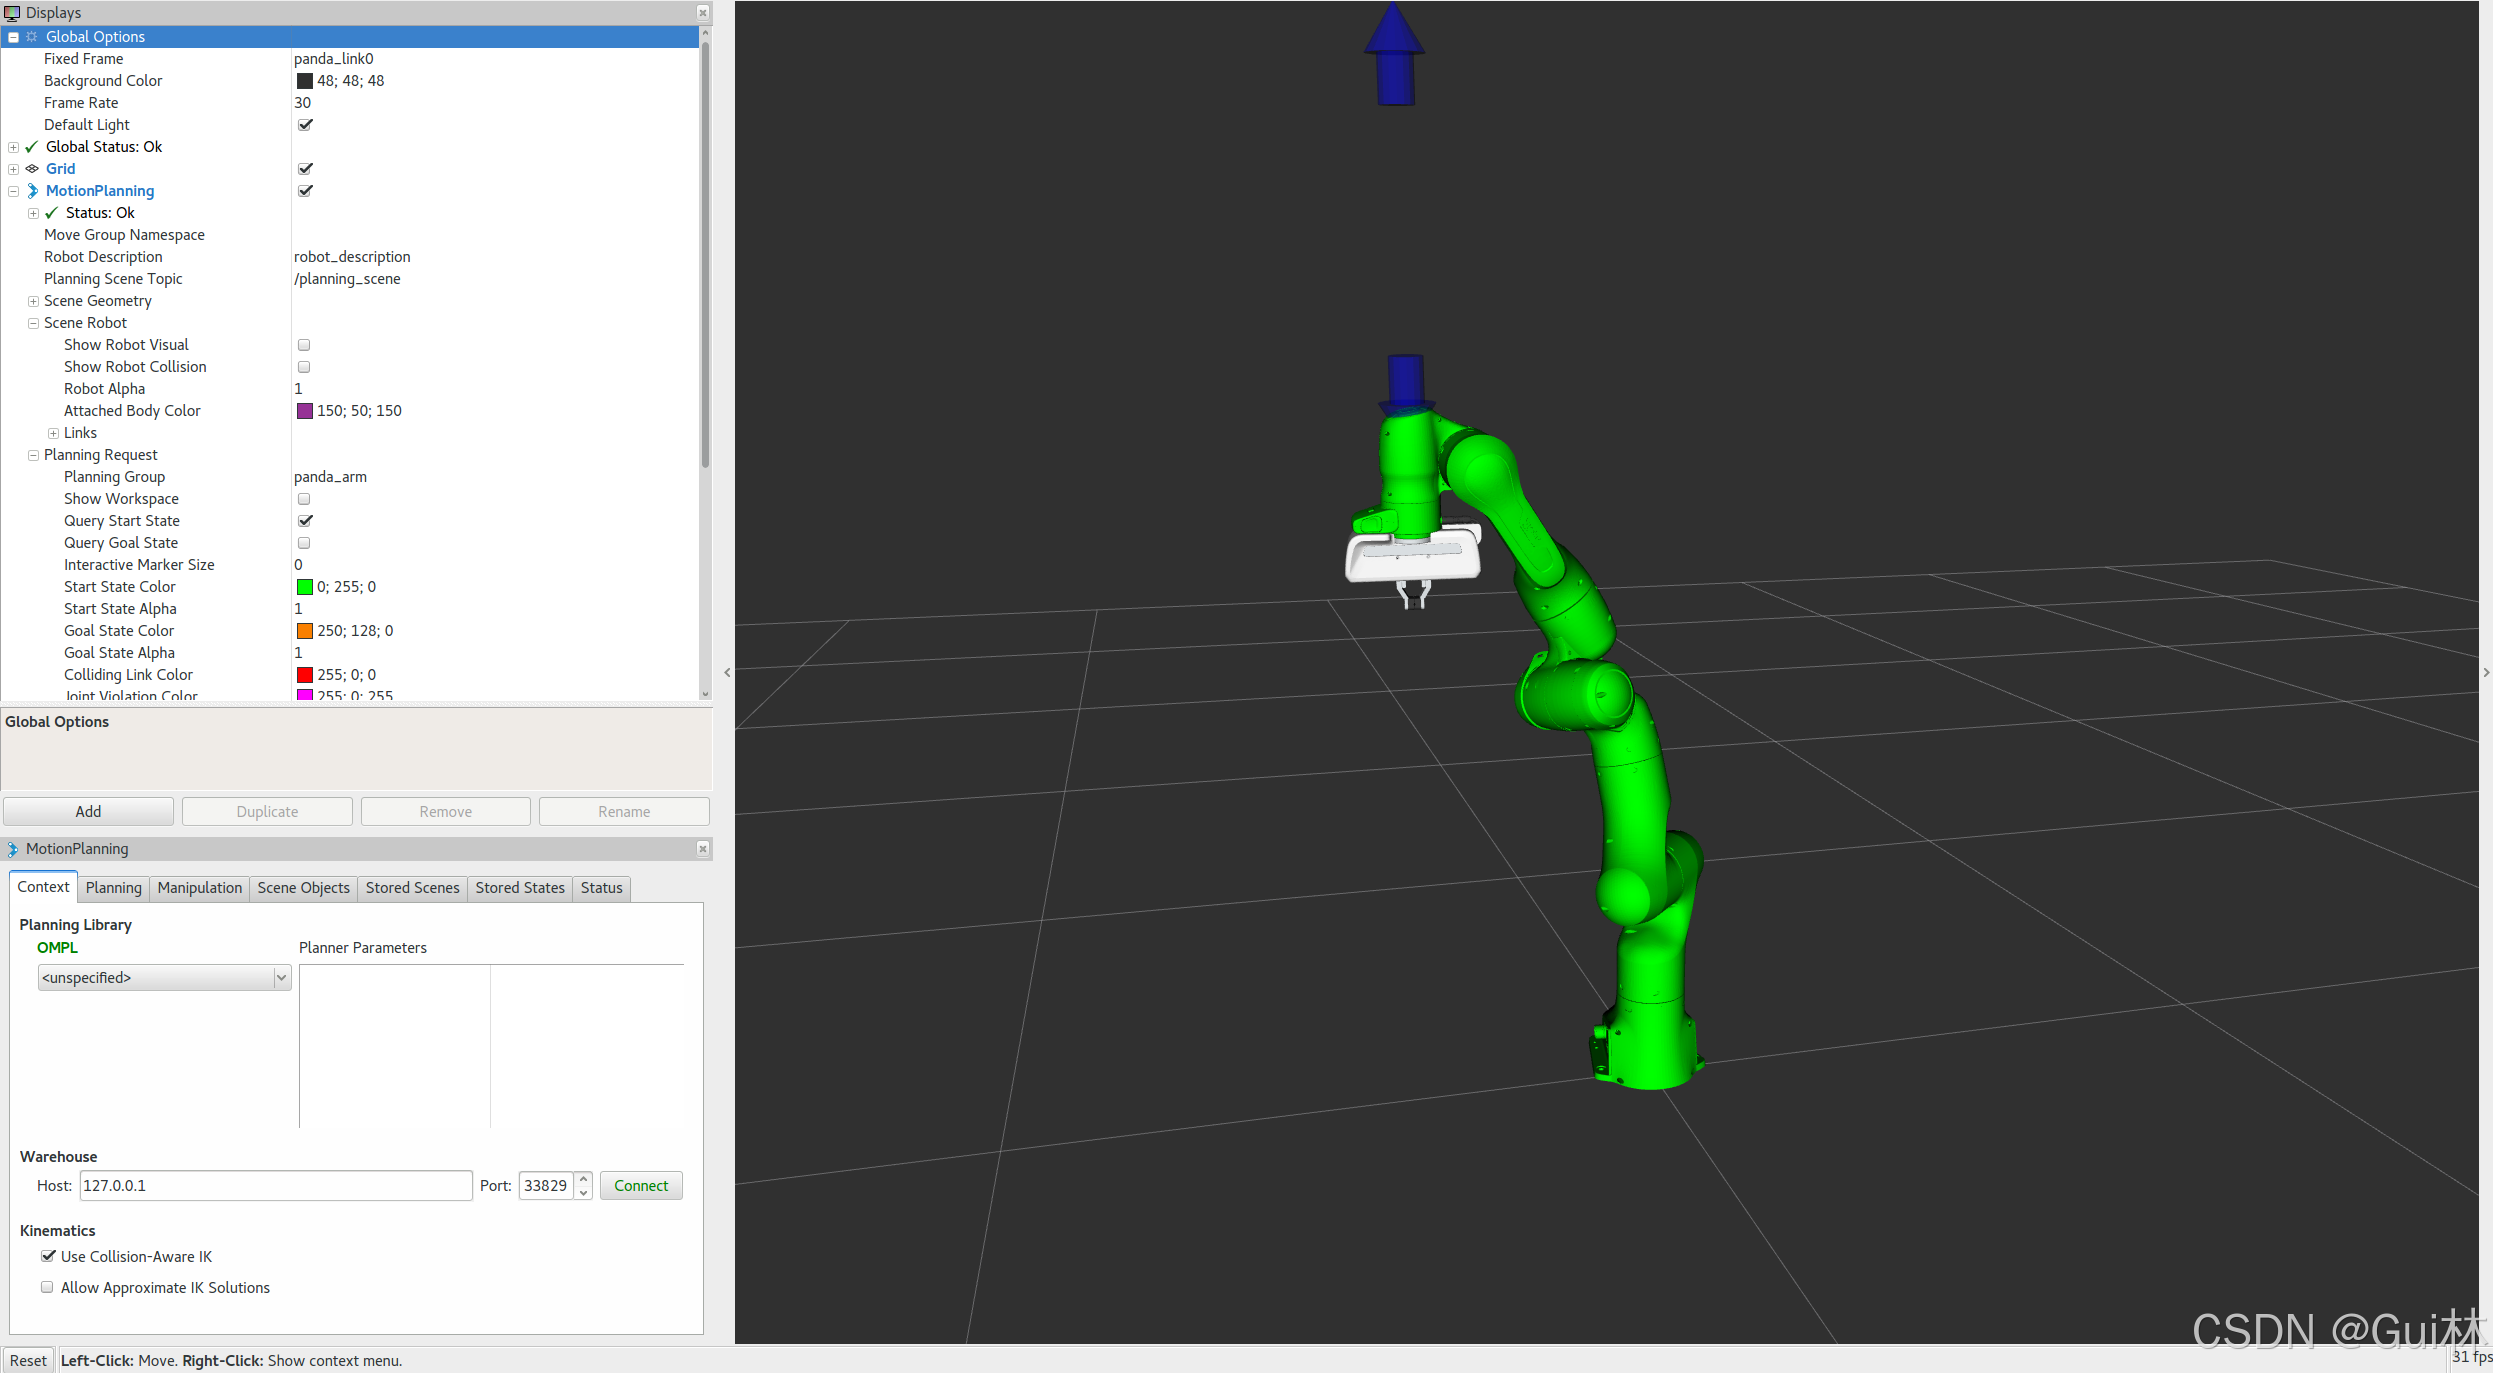Click the Warehouse Host input field

click(275, 1186)
